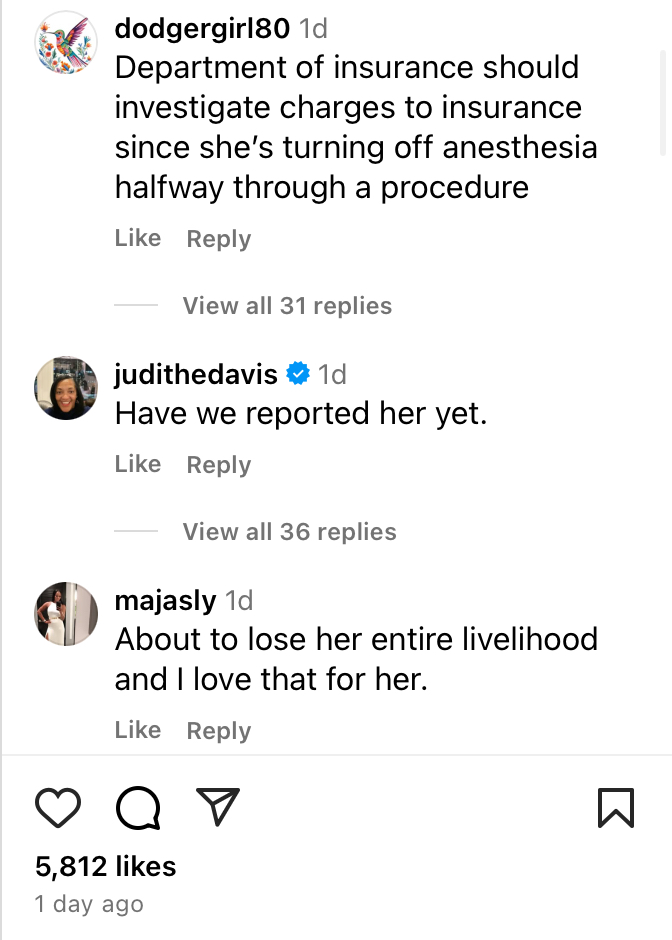Reply to dodgergirl80's comment

pyautogui.click(x=218, y=239)
